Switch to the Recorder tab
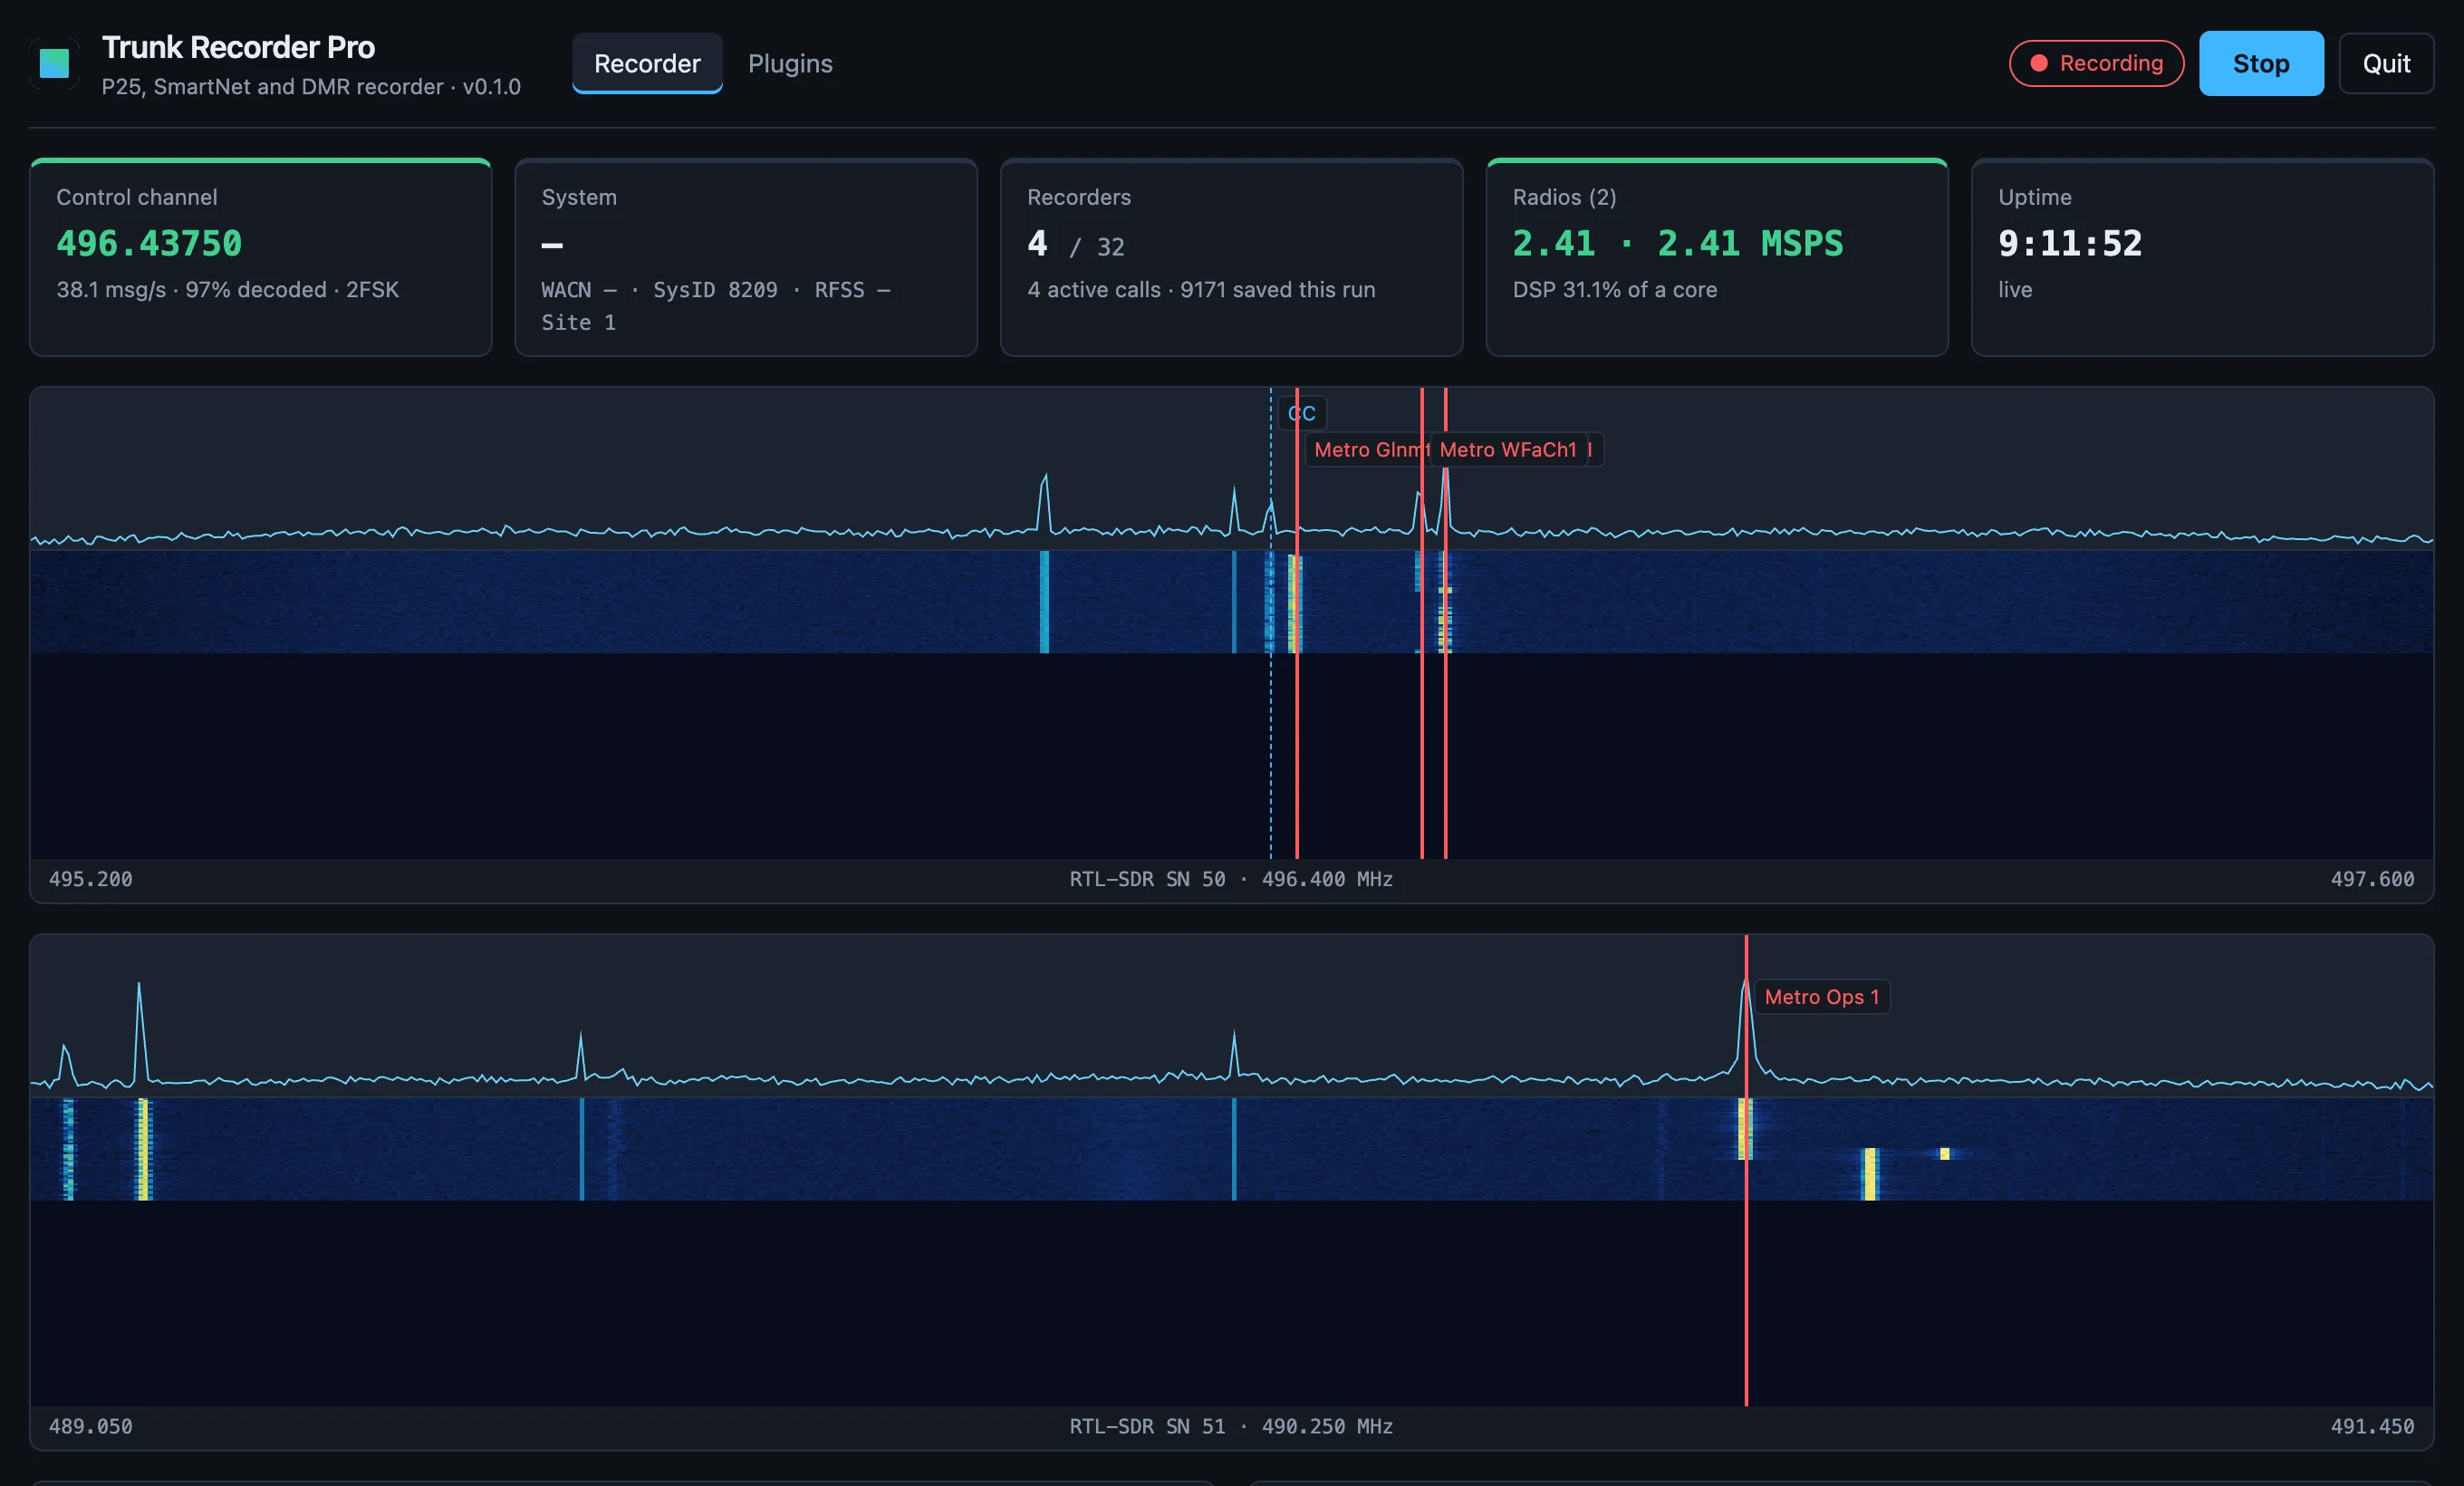2464x1486 pixels. tap(647, 63)
